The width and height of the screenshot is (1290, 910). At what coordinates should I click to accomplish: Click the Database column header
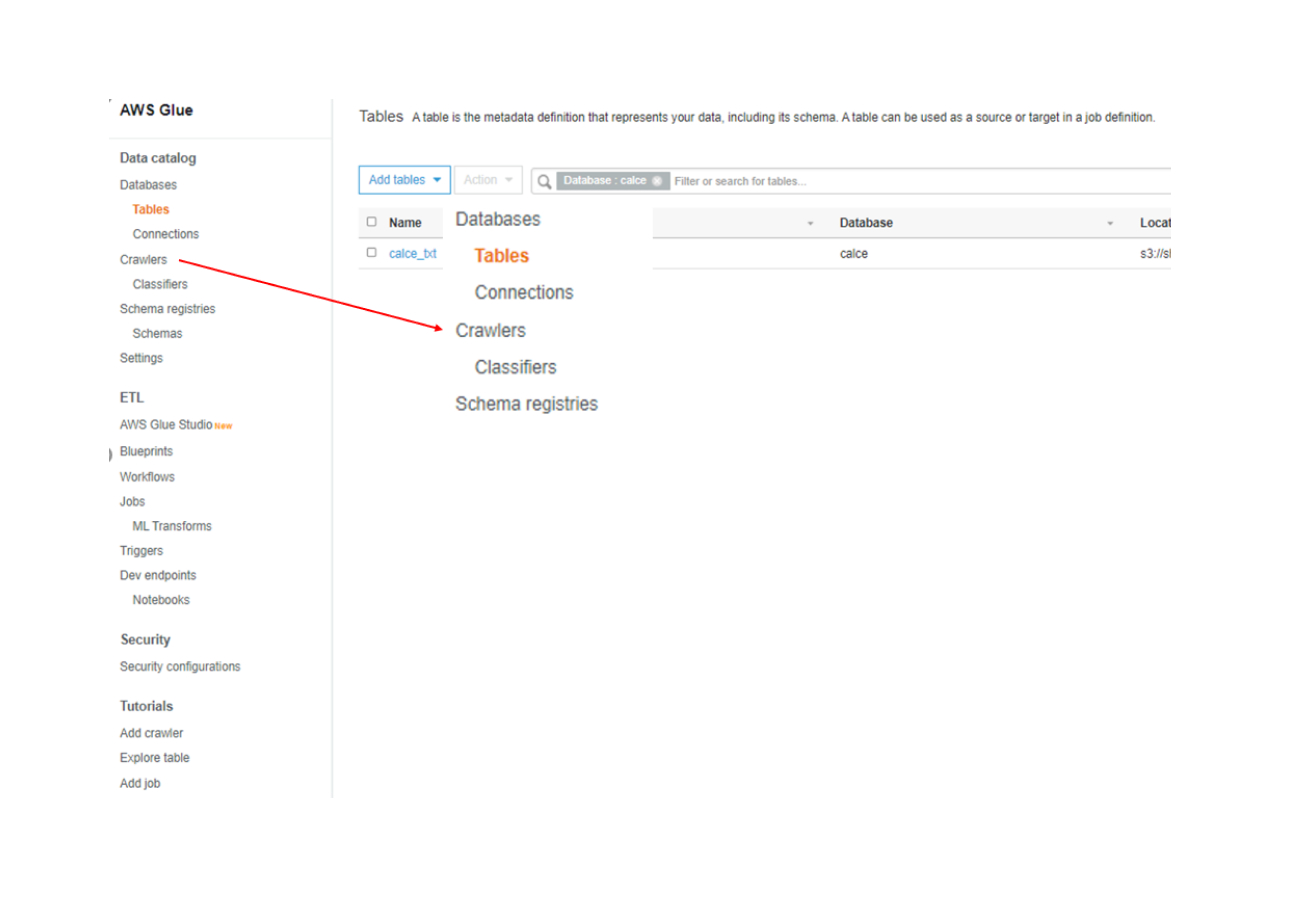(866, 223)
